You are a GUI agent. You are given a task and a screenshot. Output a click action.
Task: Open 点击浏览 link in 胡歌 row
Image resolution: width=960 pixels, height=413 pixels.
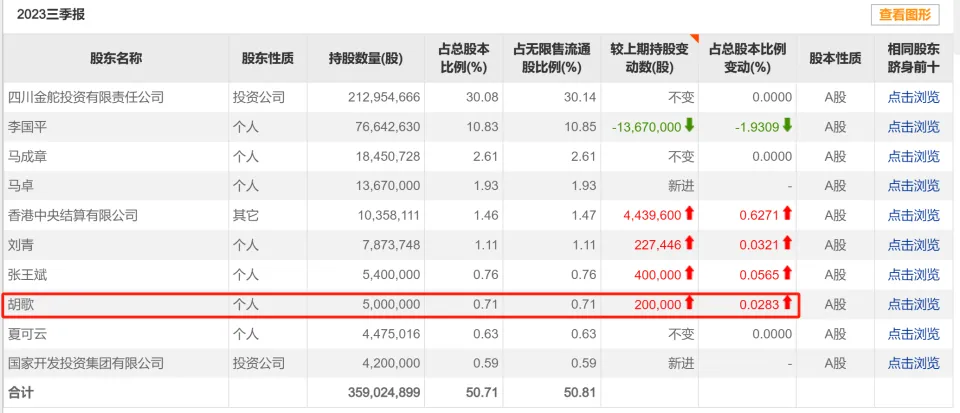pos(913,304)
